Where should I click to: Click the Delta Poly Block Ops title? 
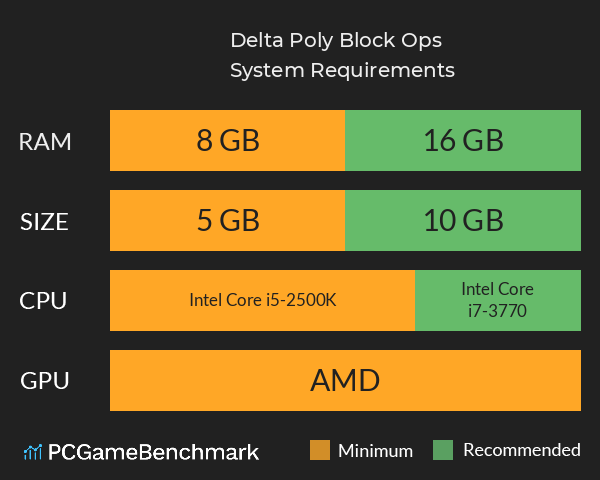(x=335, y=41)
